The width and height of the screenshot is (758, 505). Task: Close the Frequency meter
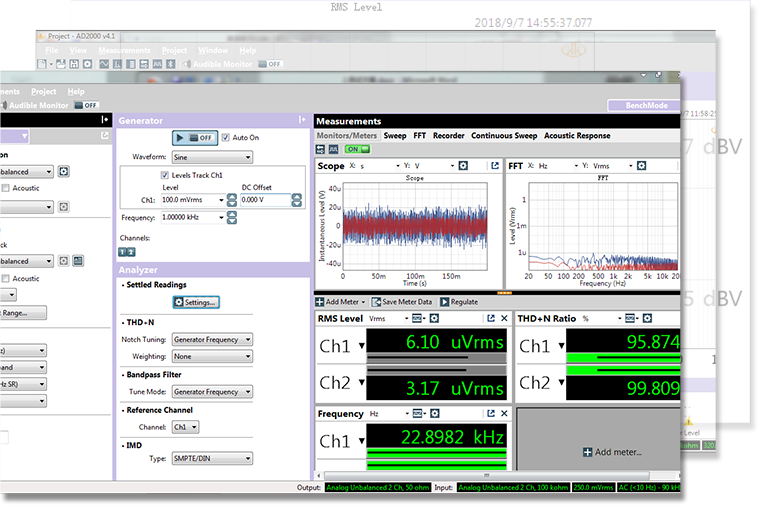(x=504, y=413)
